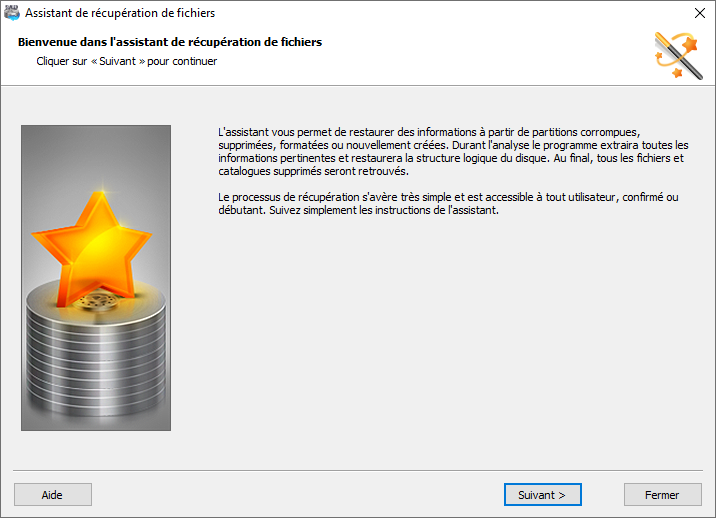Close the wizard with the Fermer button
The image size is (716, 518).
coord(663,495)
